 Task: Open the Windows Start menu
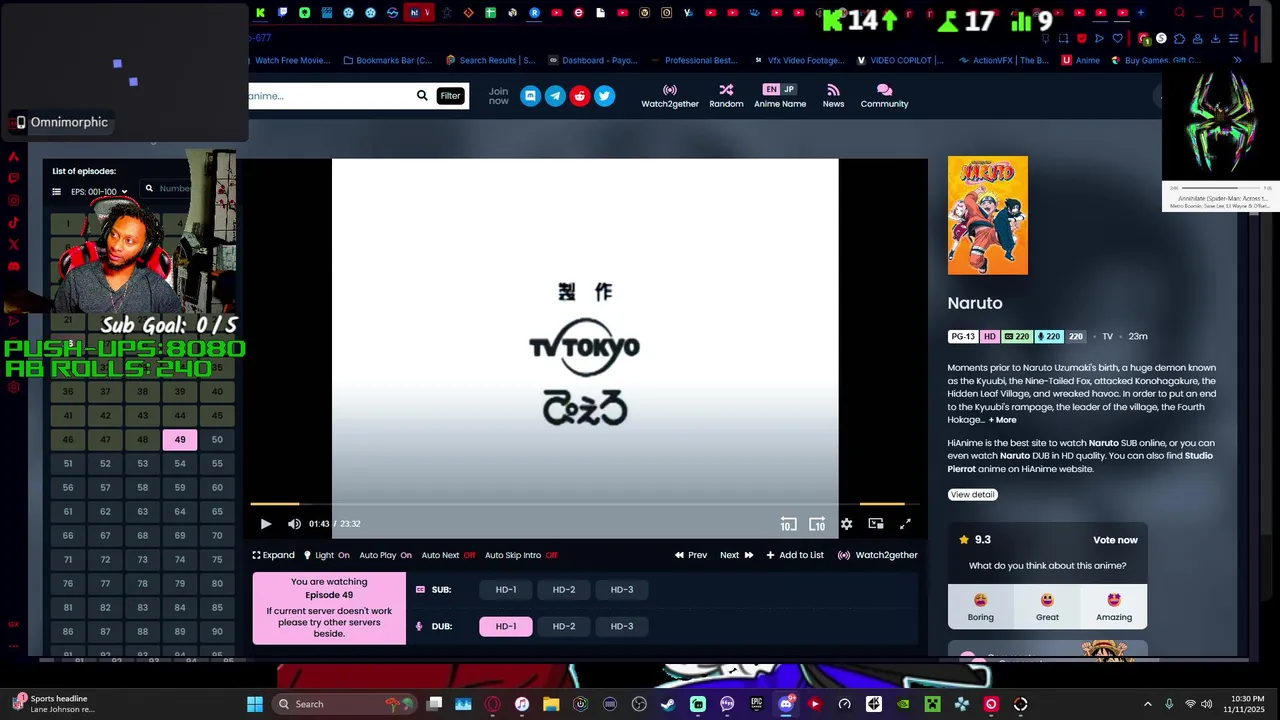pos(255,704)
